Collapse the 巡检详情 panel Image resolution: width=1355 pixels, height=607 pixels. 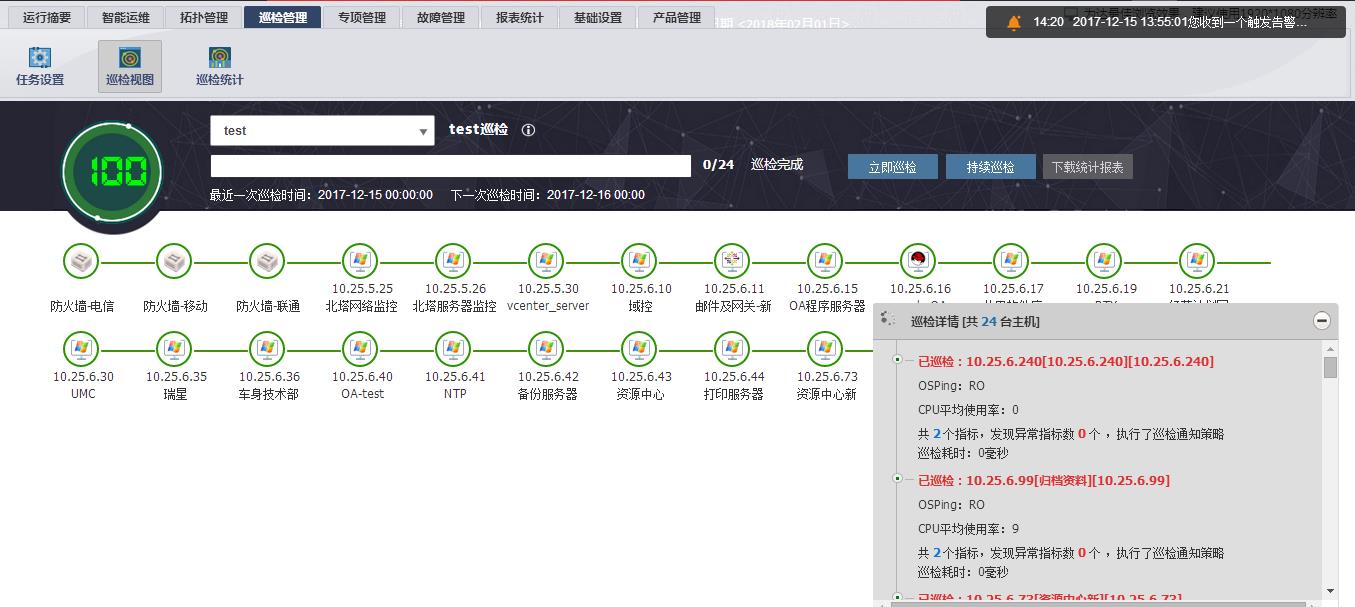pyautogui.click(x=1321, y=318)
